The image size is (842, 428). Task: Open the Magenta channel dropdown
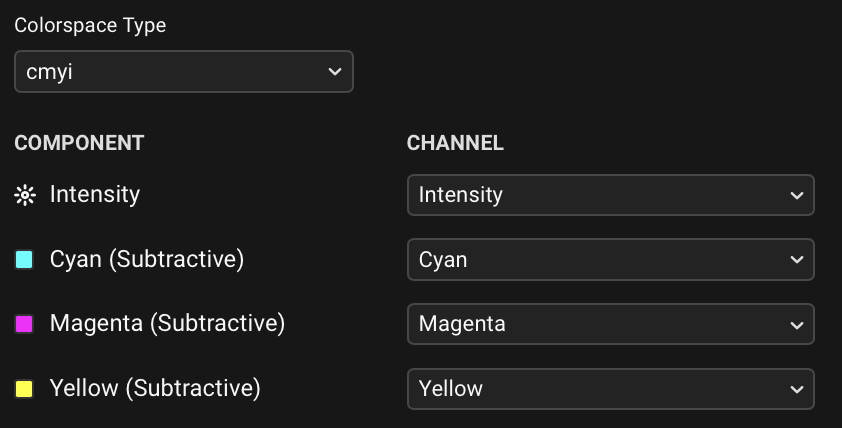(611, 324)
